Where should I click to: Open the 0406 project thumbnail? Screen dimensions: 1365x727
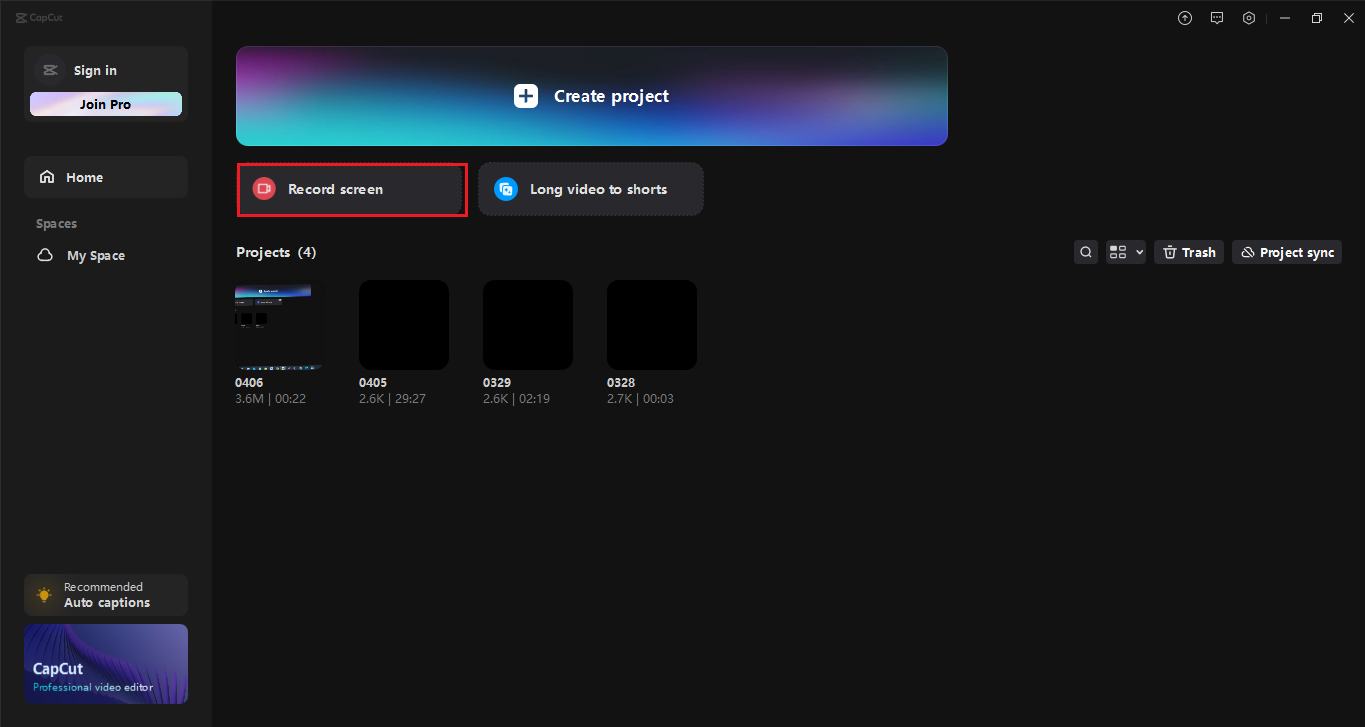(278, 324)
